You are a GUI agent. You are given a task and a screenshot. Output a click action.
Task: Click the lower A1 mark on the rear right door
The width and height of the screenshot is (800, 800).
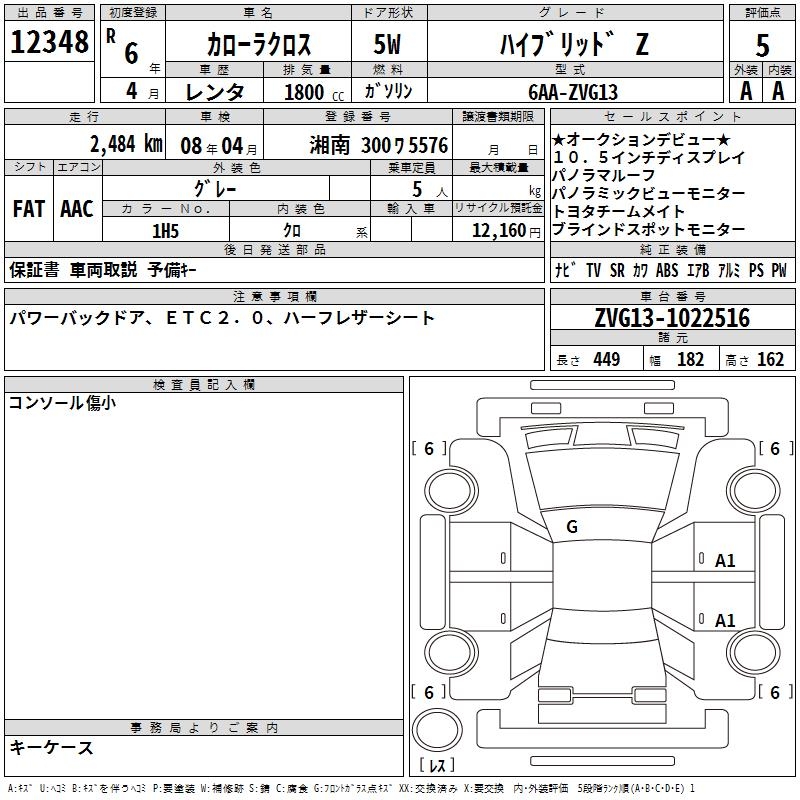(x=724, y=621)
